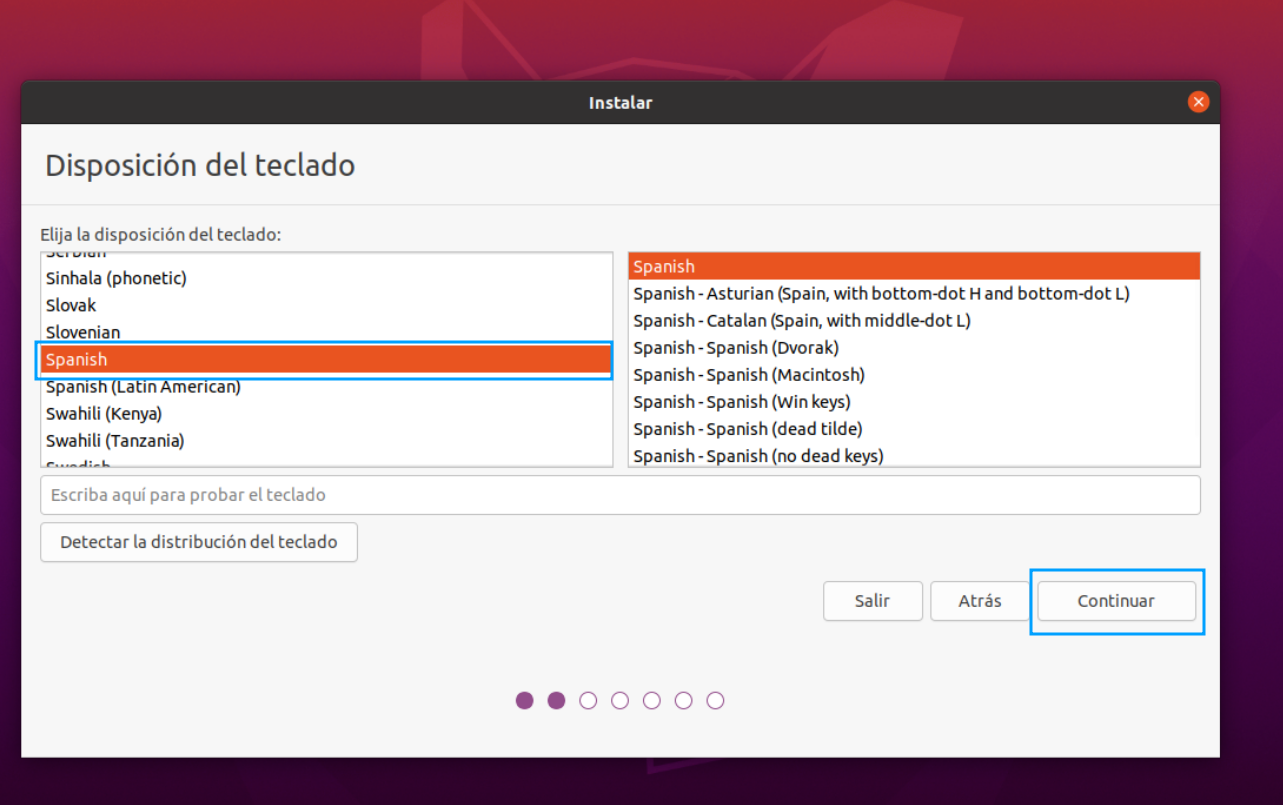Choose Slovenian in the layout list

pos(326,332)
